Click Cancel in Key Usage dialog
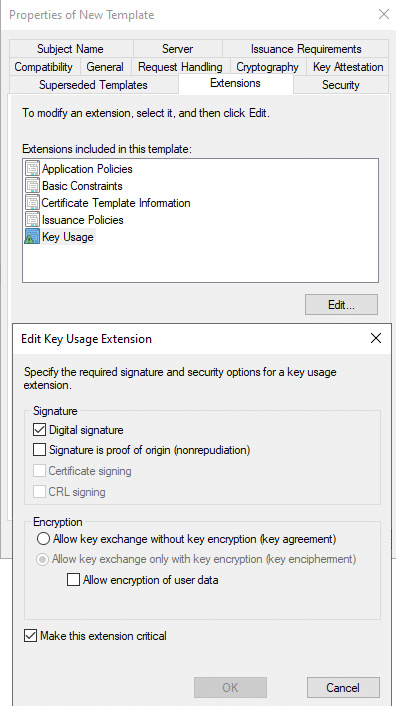Image resolution: width=396 pixels, height=706 pixels. coord(343,688)
